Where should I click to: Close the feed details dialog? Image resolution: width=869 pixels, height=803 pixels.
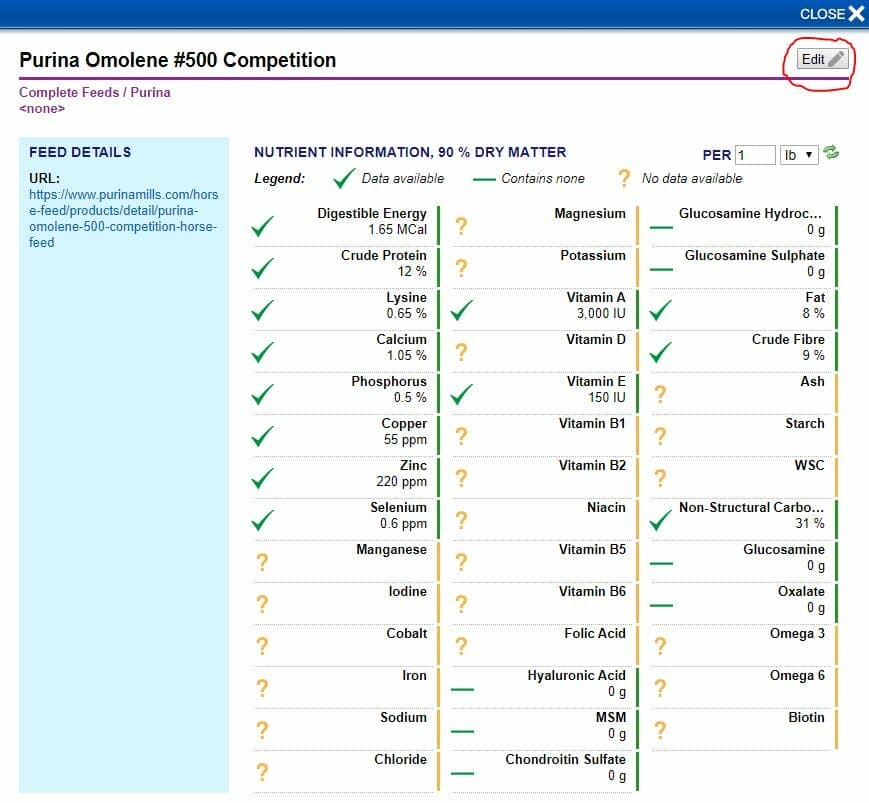pos(831,14)
